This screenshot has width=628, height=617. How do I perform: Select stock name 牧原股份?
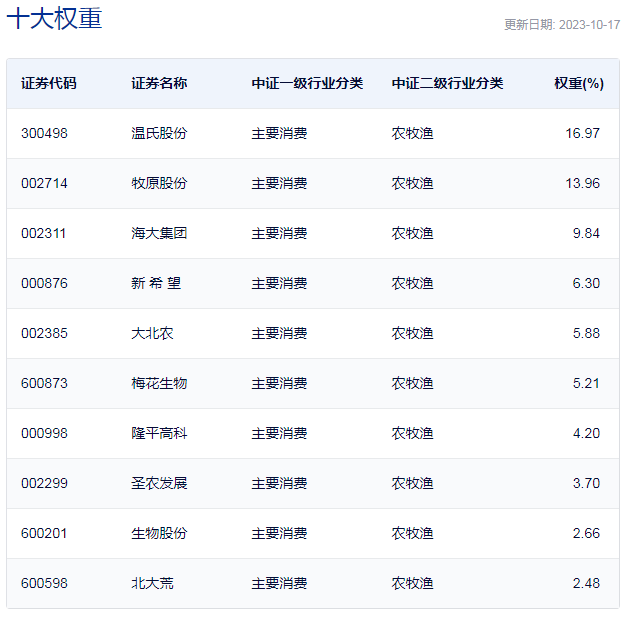[x=159, y=183]
